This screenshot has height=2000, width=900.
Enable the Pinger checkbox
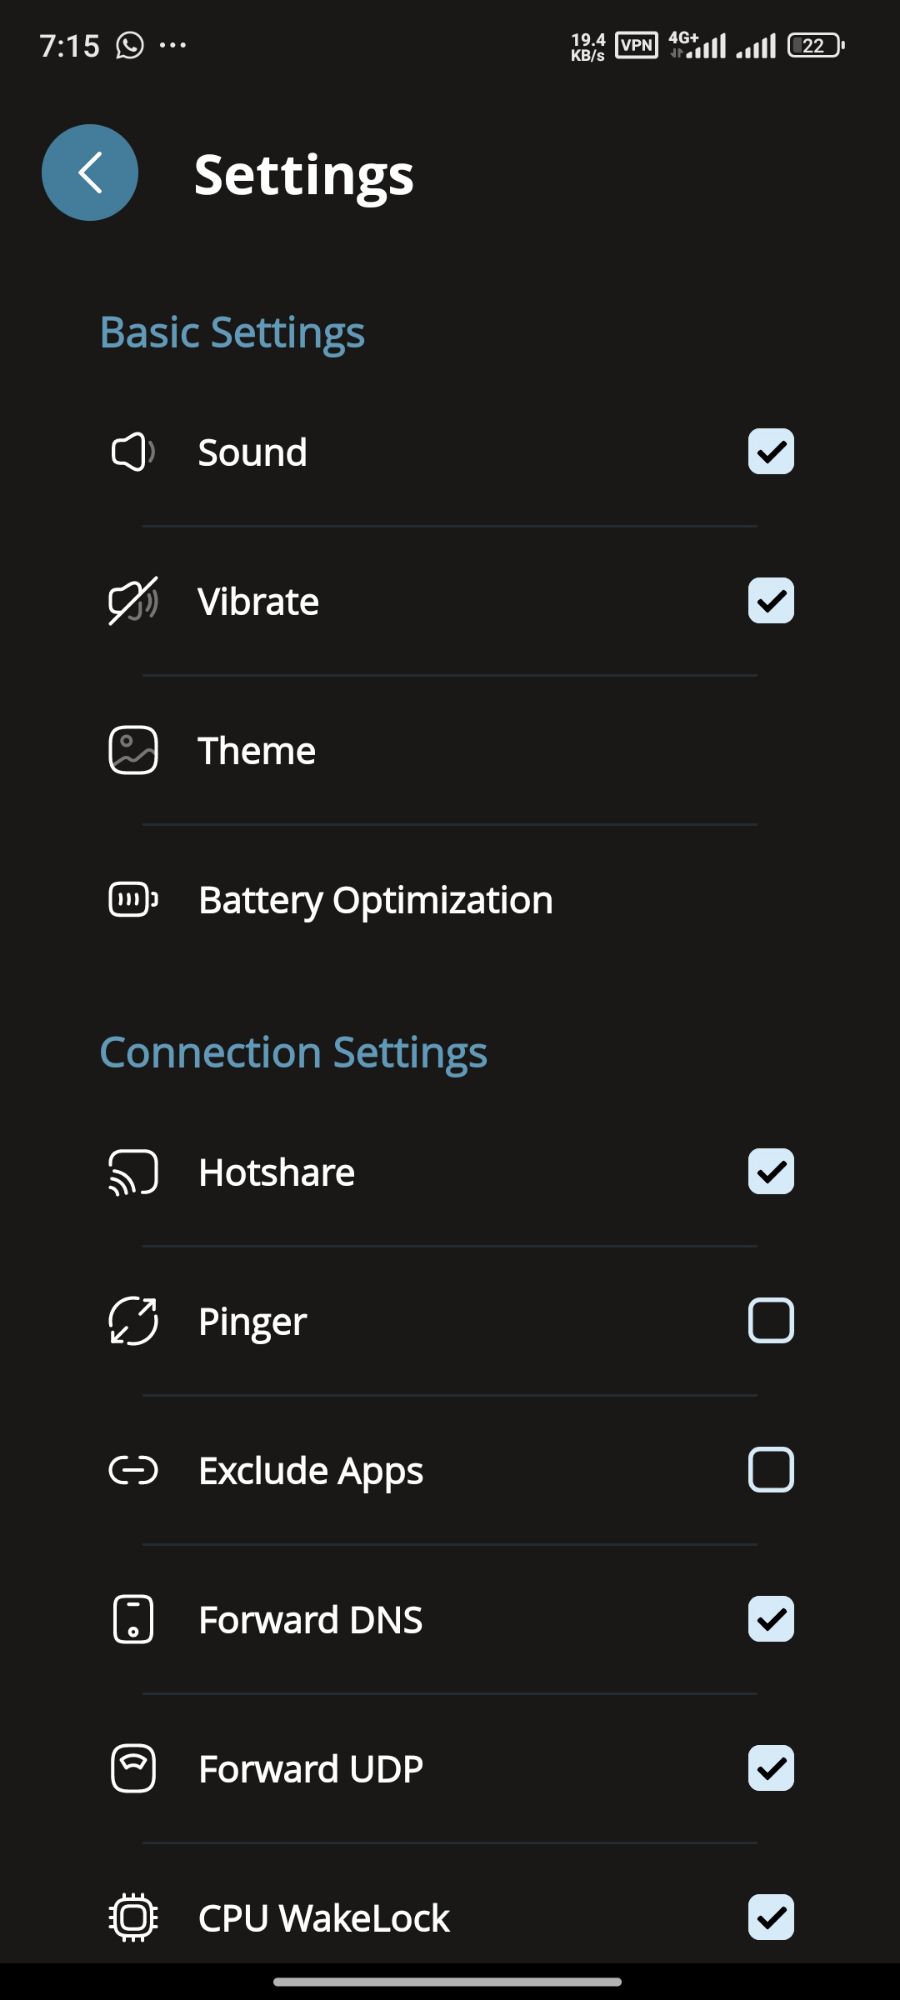(x=771, y=1321)
